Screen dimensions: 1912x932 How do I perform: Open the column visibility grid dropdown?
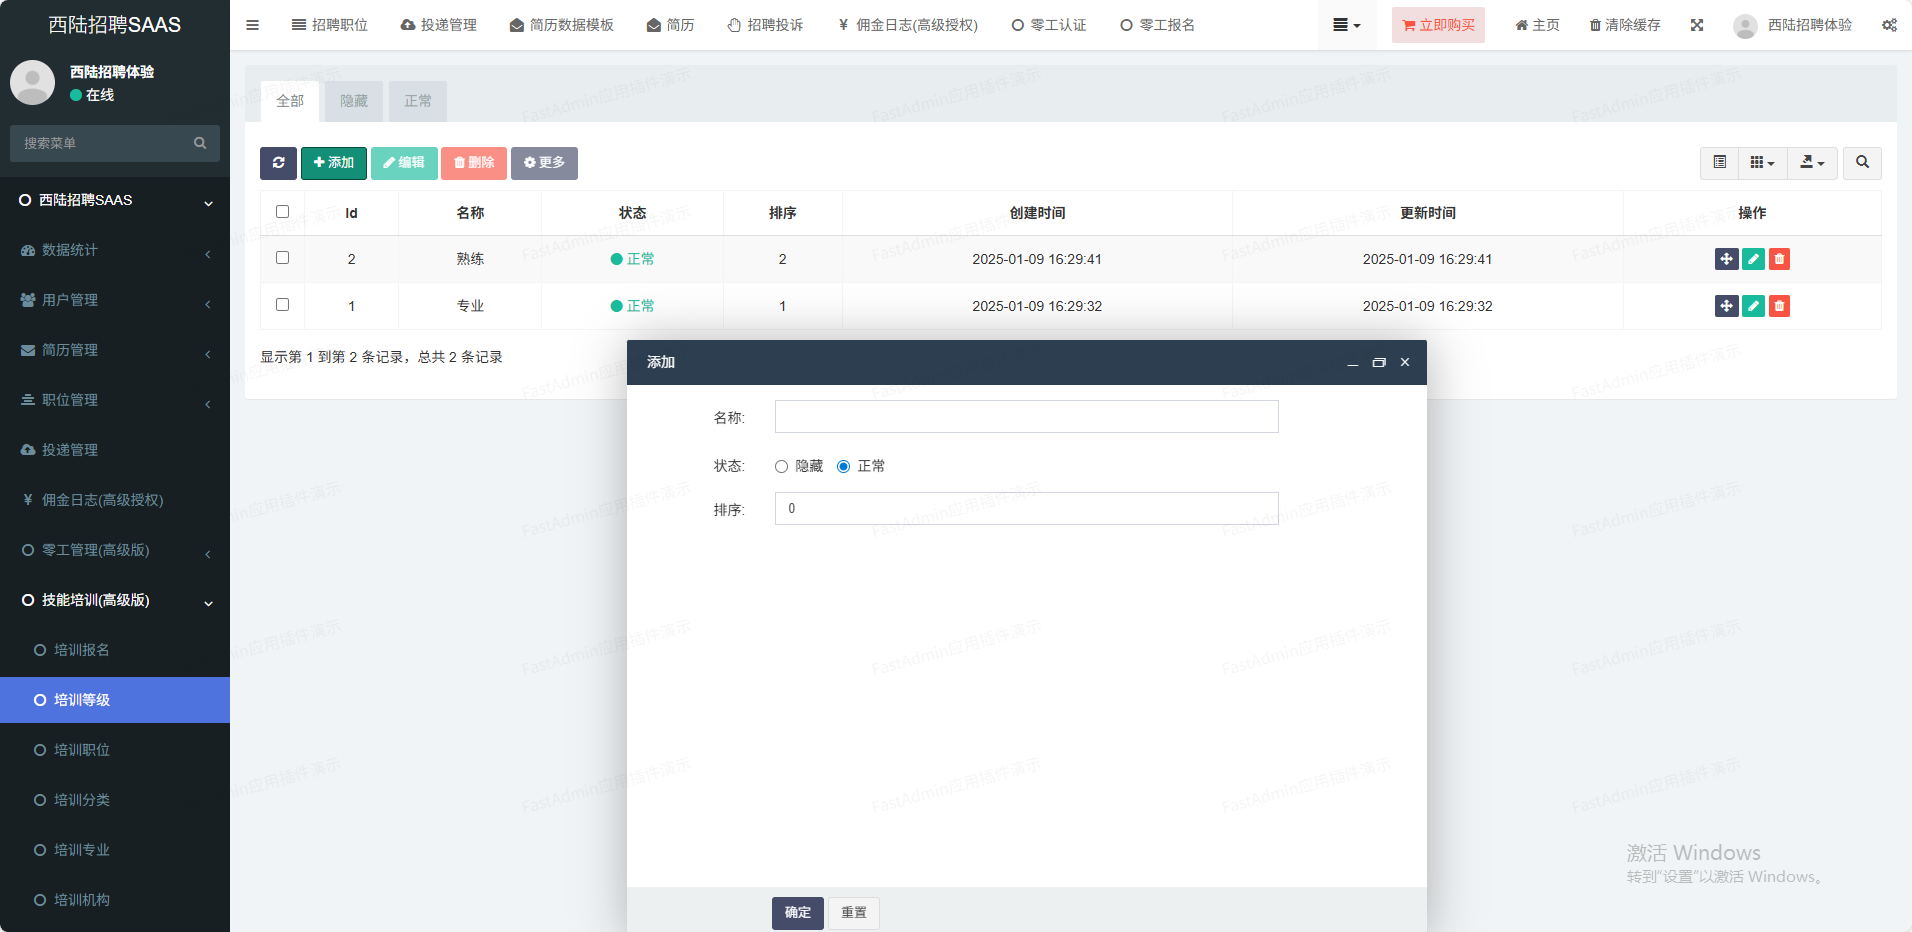tap(1762, 163)
